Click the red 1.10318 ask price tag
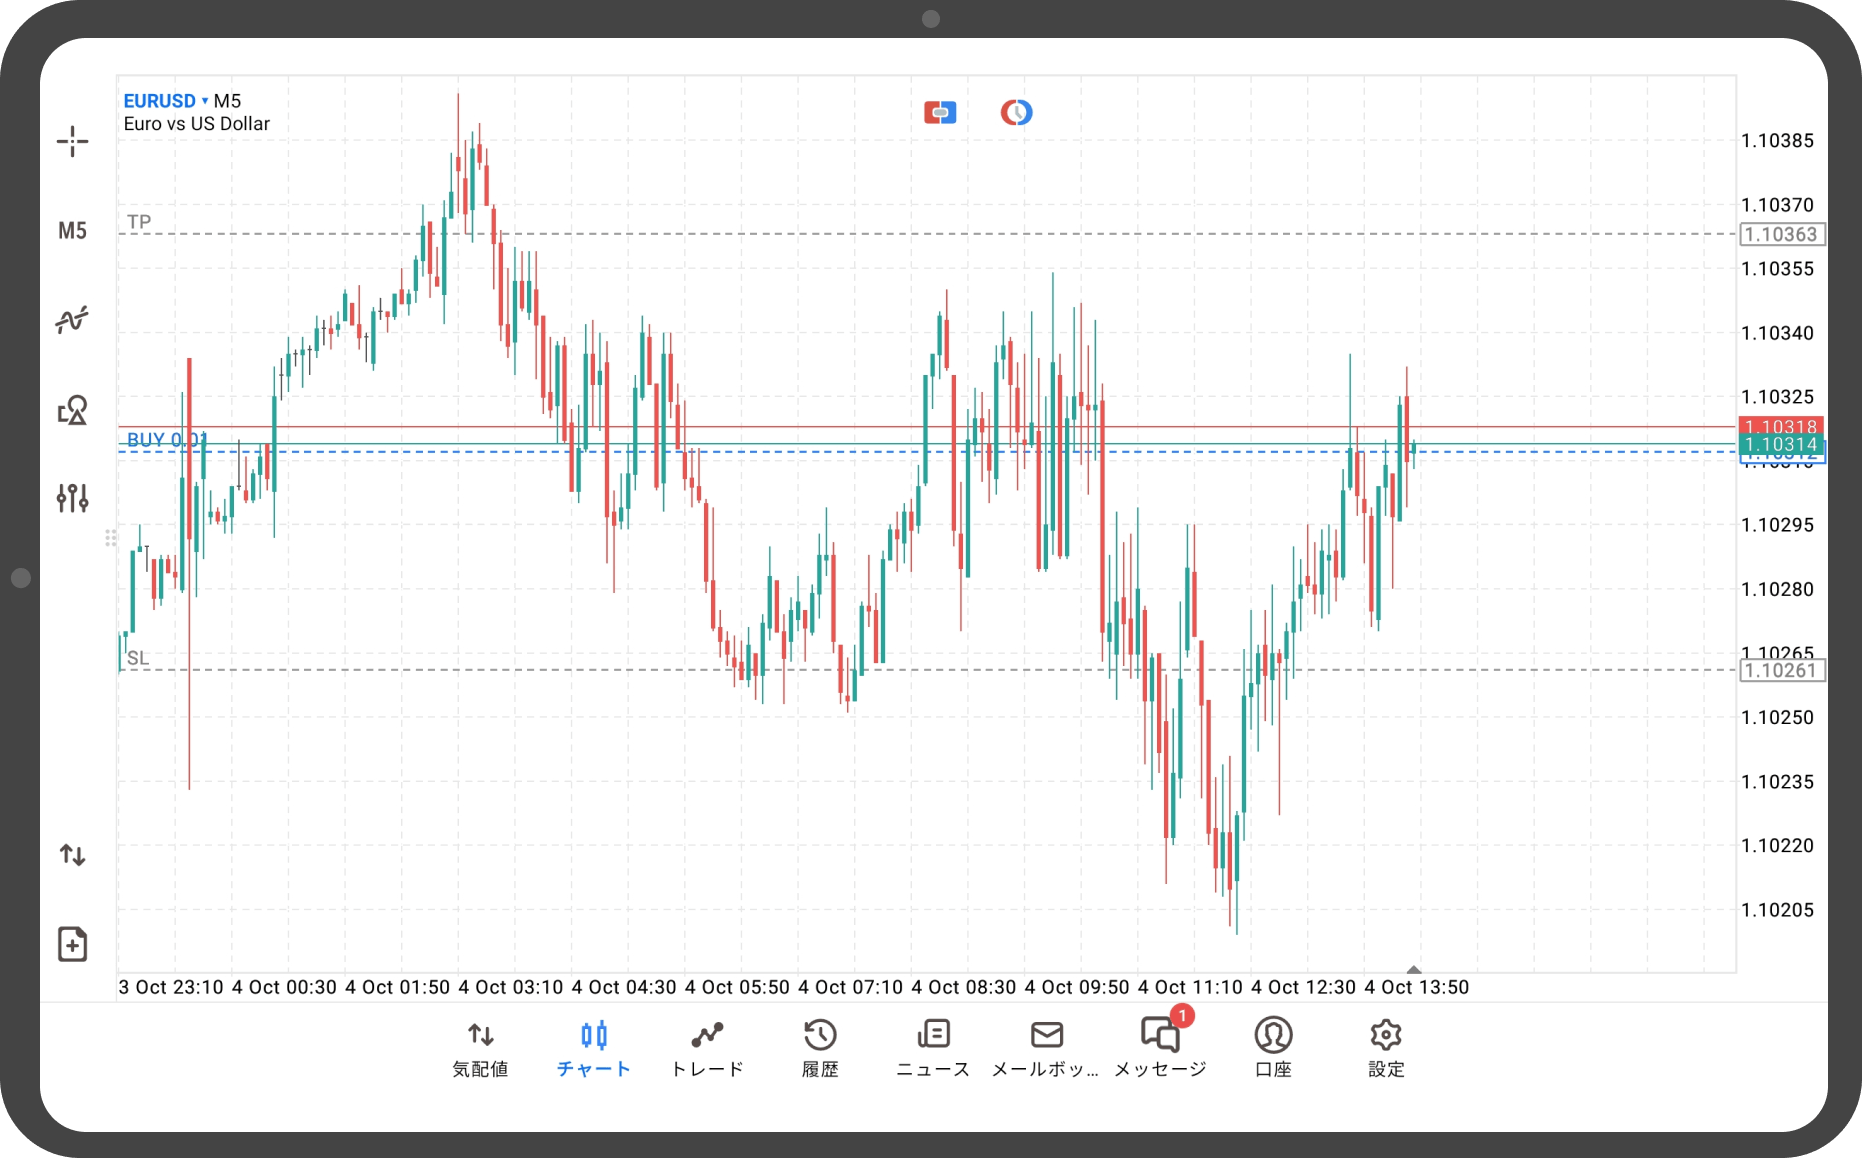The height and width of the screenshot is (1158, 1862). tap(1781, 426)
